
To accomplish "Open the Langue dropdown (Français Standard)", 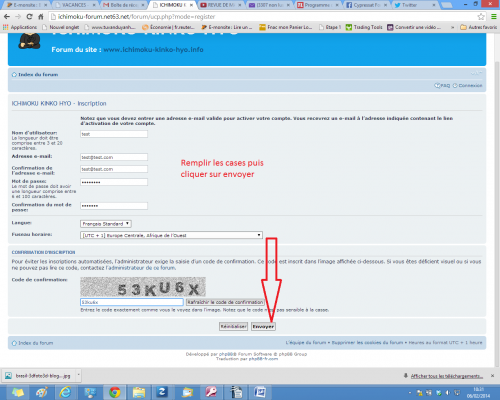I will 106,224.
